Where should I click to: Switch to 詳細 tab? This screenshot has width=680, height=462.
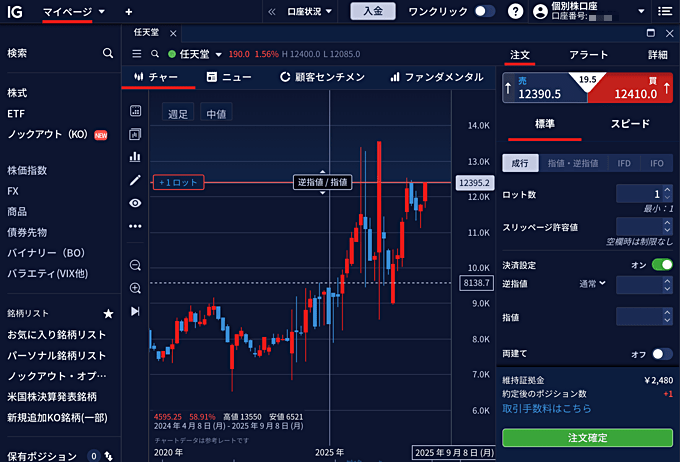pyautogui.click(x=657, y=55)
